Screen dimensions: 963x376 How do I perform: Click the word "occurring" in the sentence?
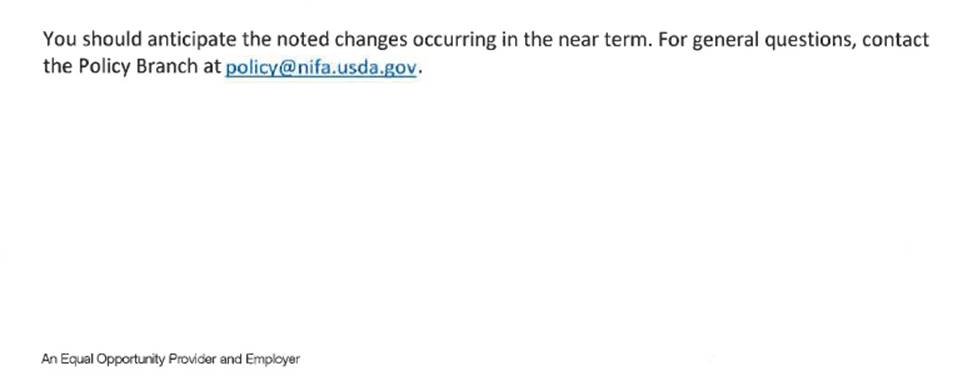coord(455,41)
